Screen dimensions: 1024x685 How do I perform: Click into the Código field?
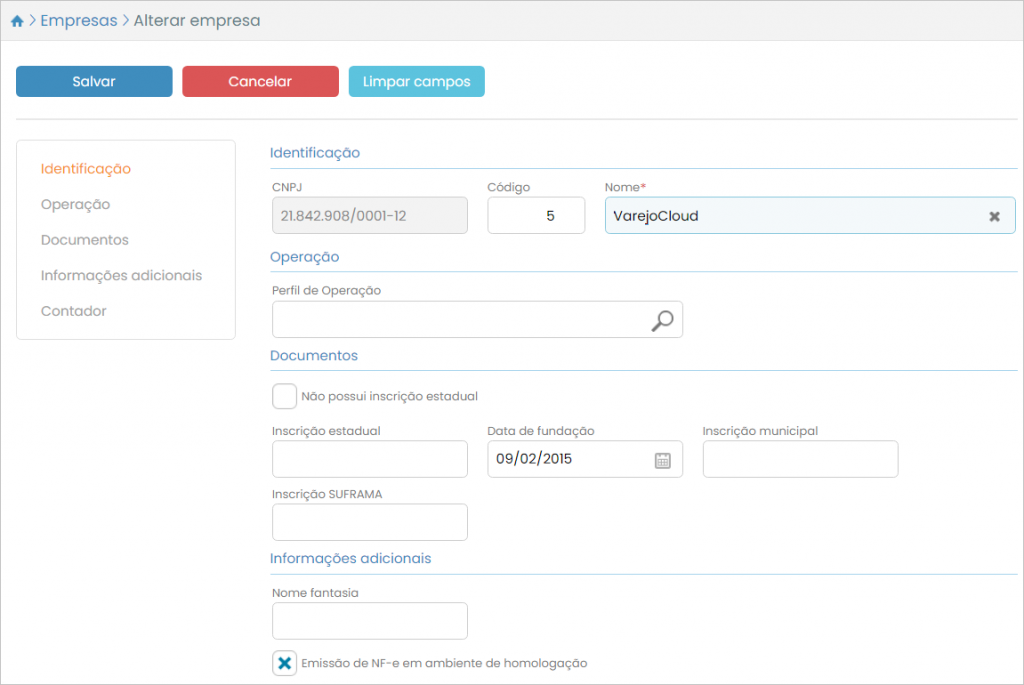[536, 216]
